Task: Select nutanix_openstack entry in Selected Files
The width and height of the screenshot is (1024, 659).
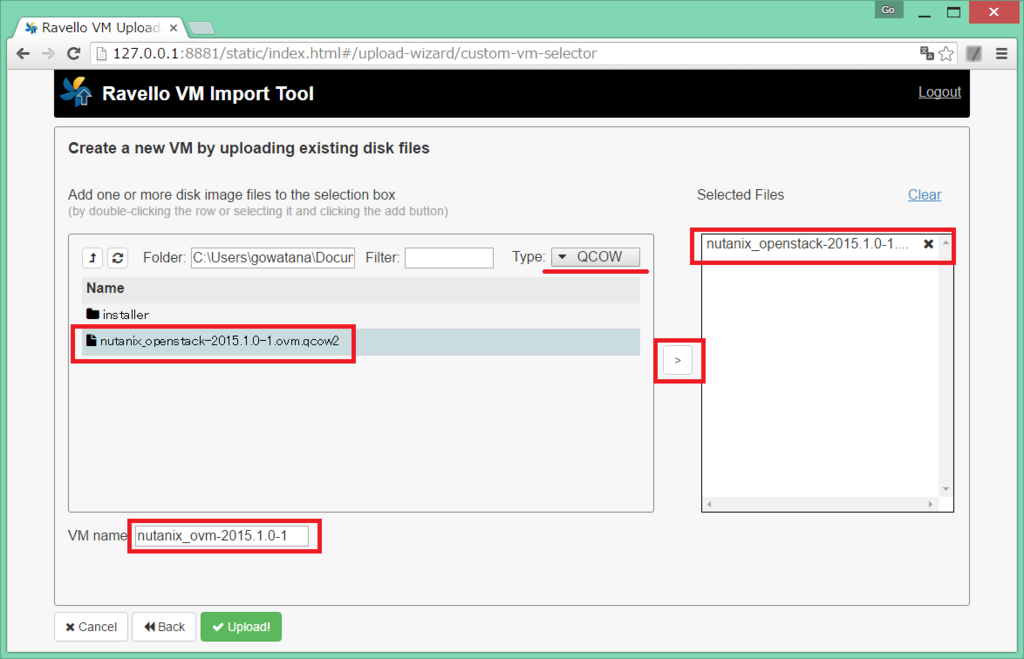Action: coord(807,244)
